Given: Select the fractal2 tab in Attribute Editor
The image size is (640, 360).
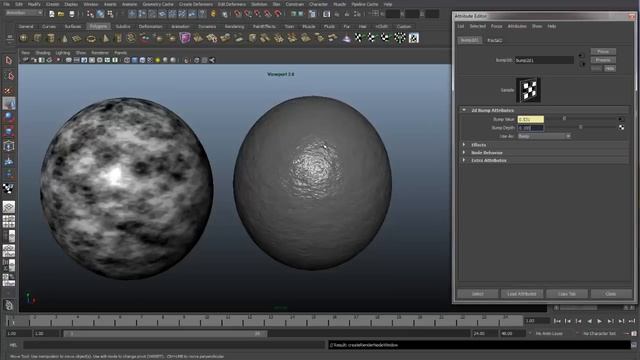Looking at the screenshot, I should (495, 40).
